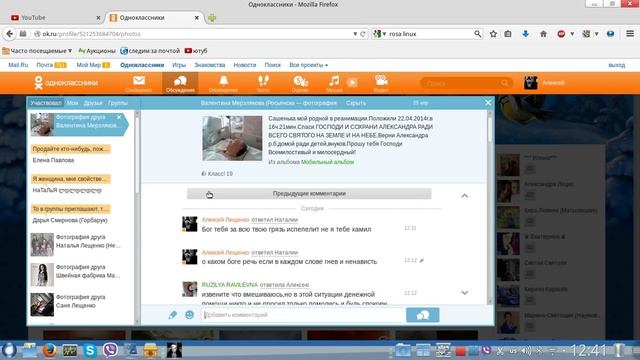Click the Odnoklassniki logo

pyautogui.click(x=66, y=83)
